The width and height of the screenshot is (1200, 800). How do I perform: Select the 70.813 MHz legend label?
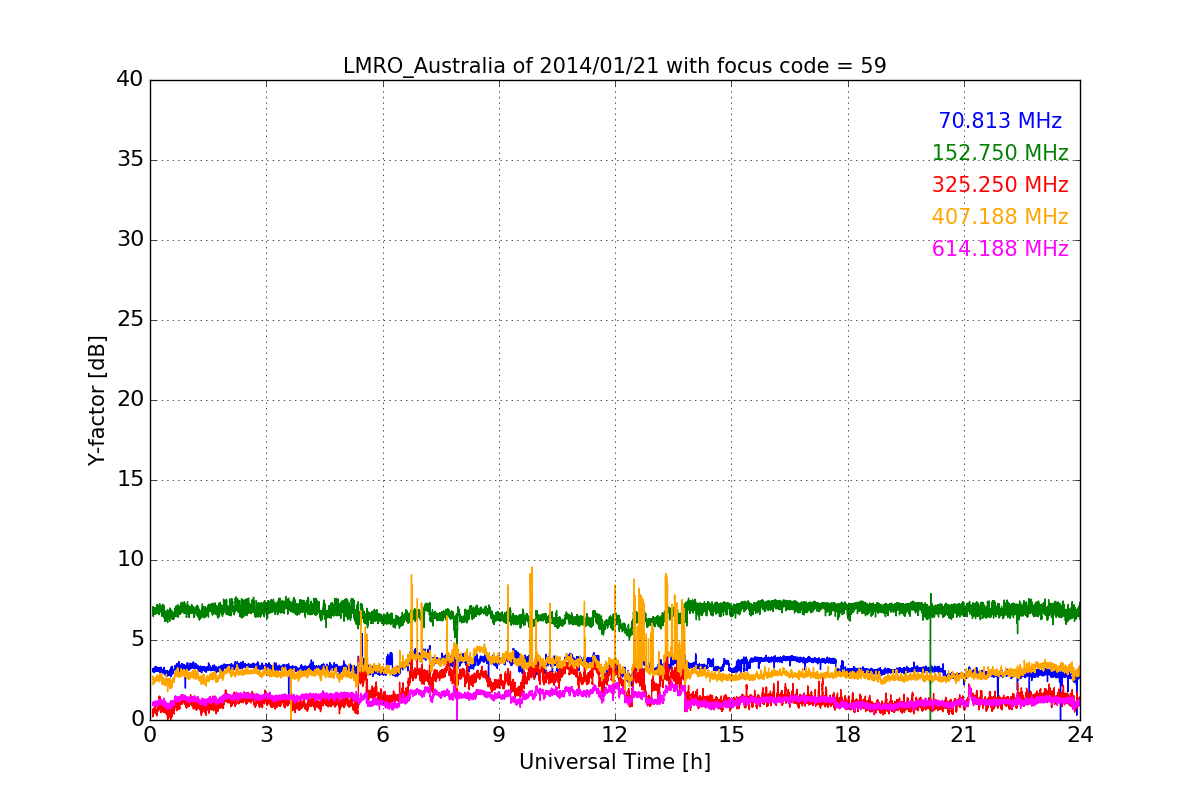1000,121
